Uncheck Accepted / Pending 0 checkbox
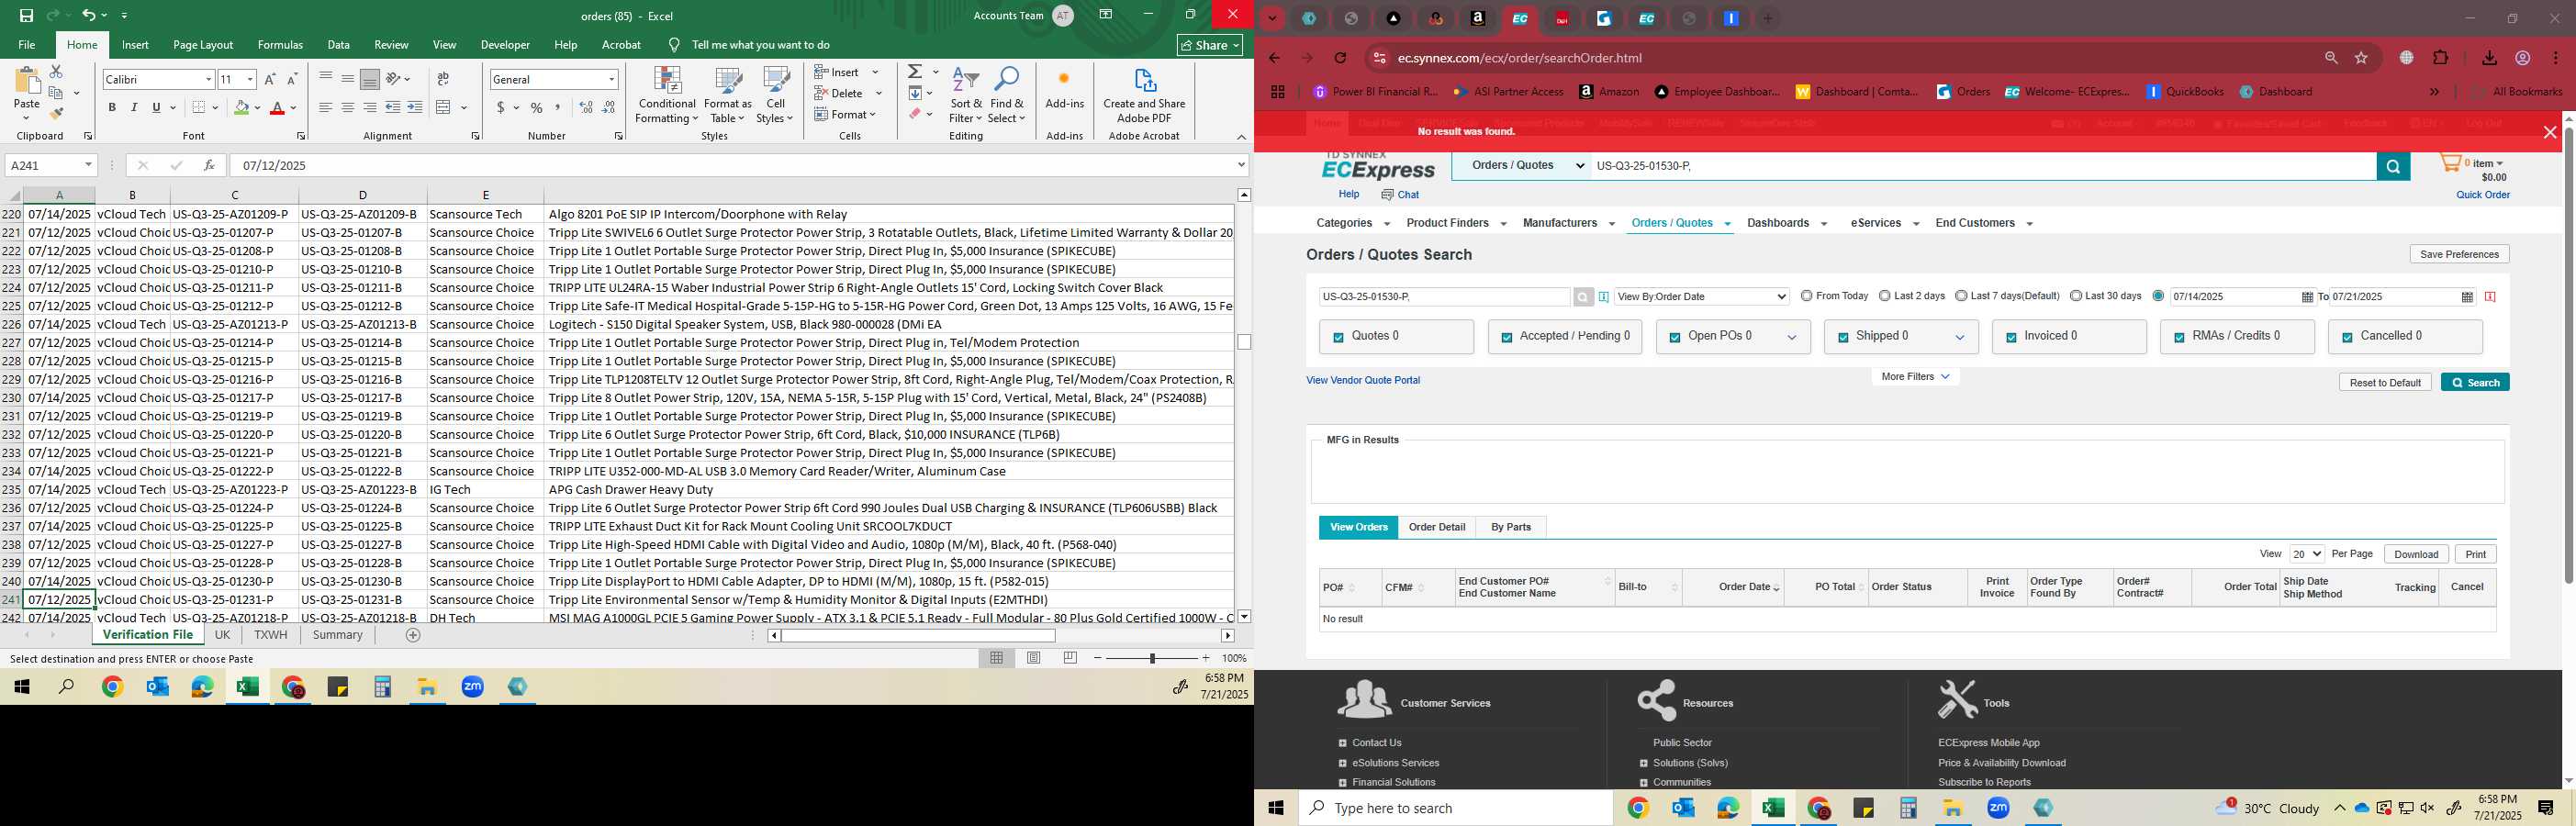This screenshot has height=826, width=2576. point(1506,338)
